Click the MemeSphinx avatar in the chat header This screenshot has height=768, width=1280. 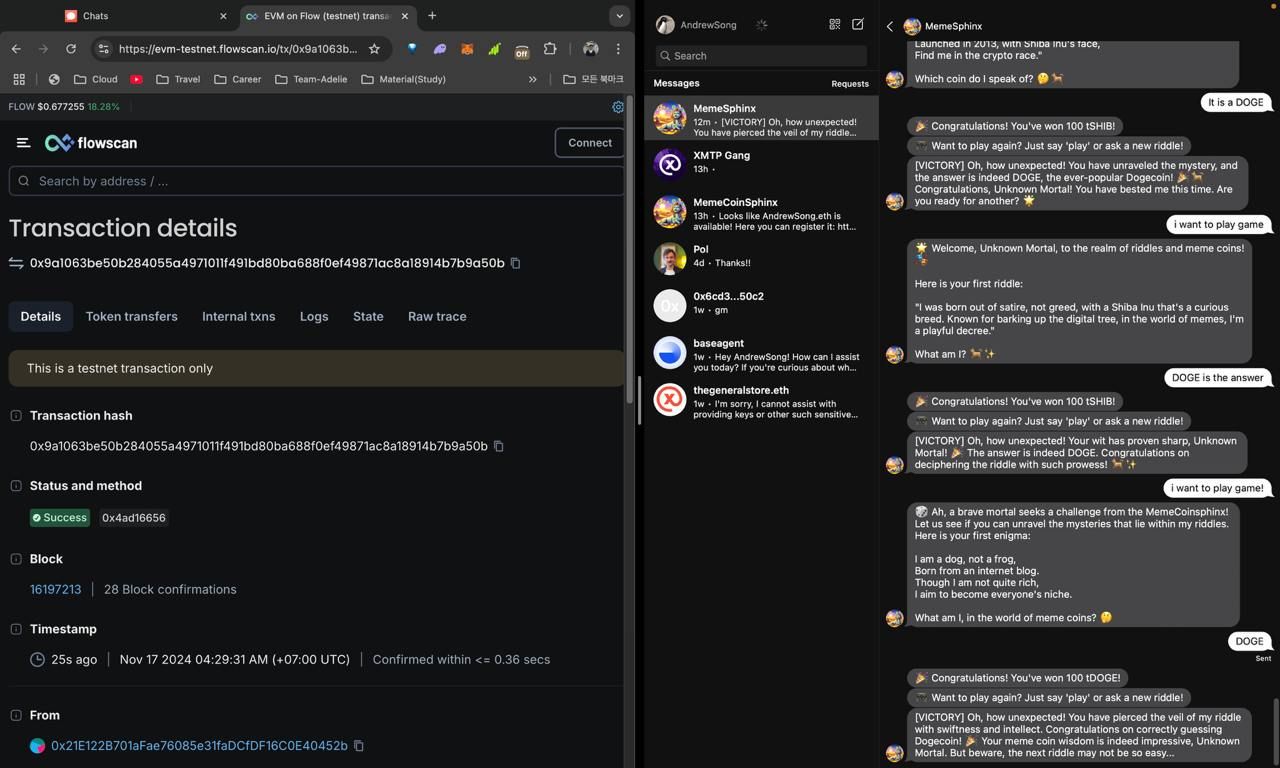912,26
